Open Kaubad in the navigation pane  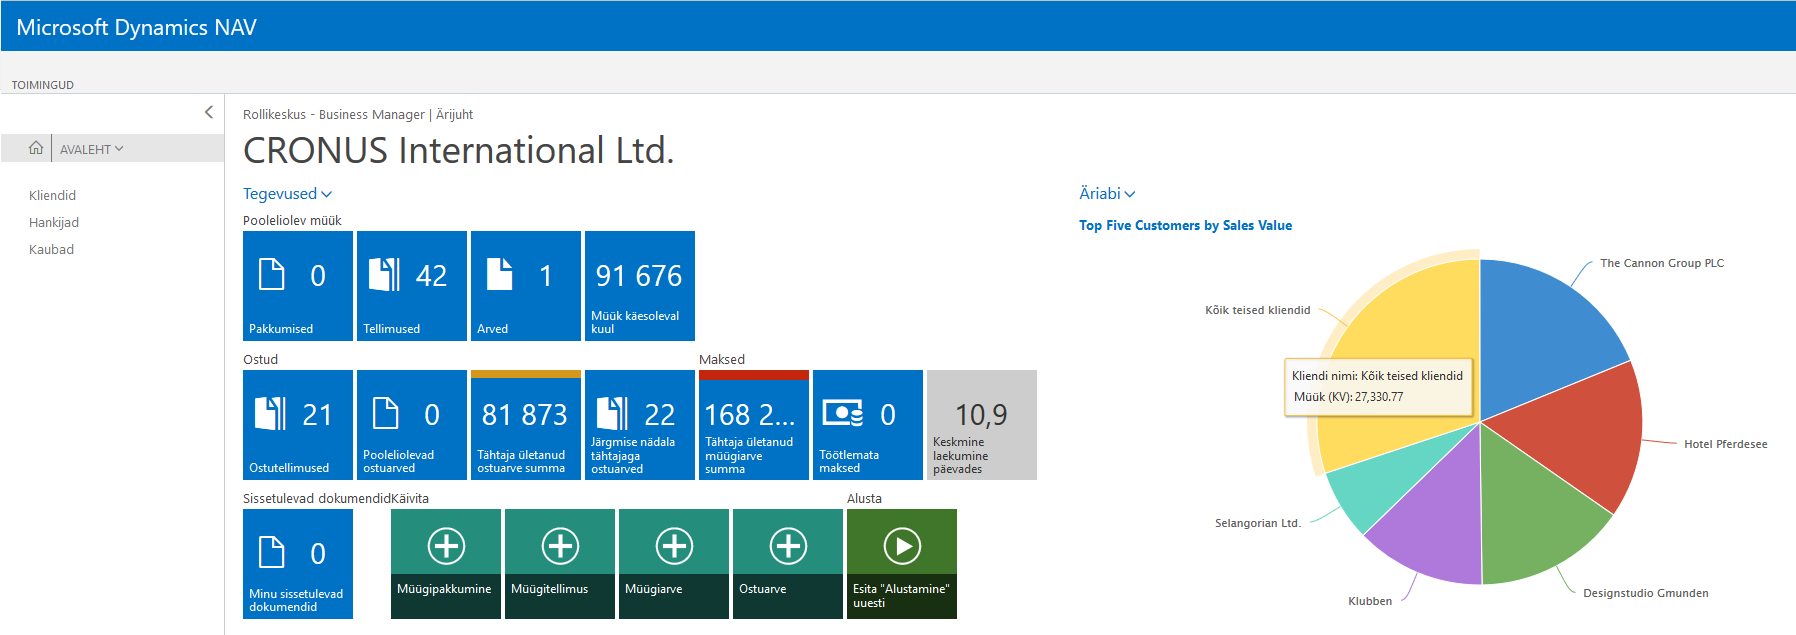52,249
